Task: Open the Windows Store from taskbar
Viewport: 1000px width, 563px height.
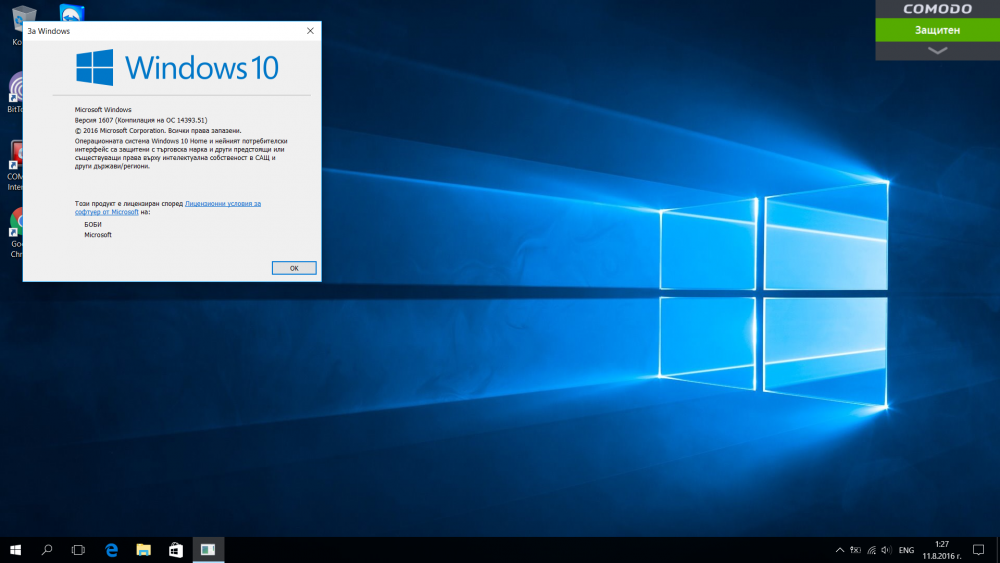Action: [x=175, y=550]
